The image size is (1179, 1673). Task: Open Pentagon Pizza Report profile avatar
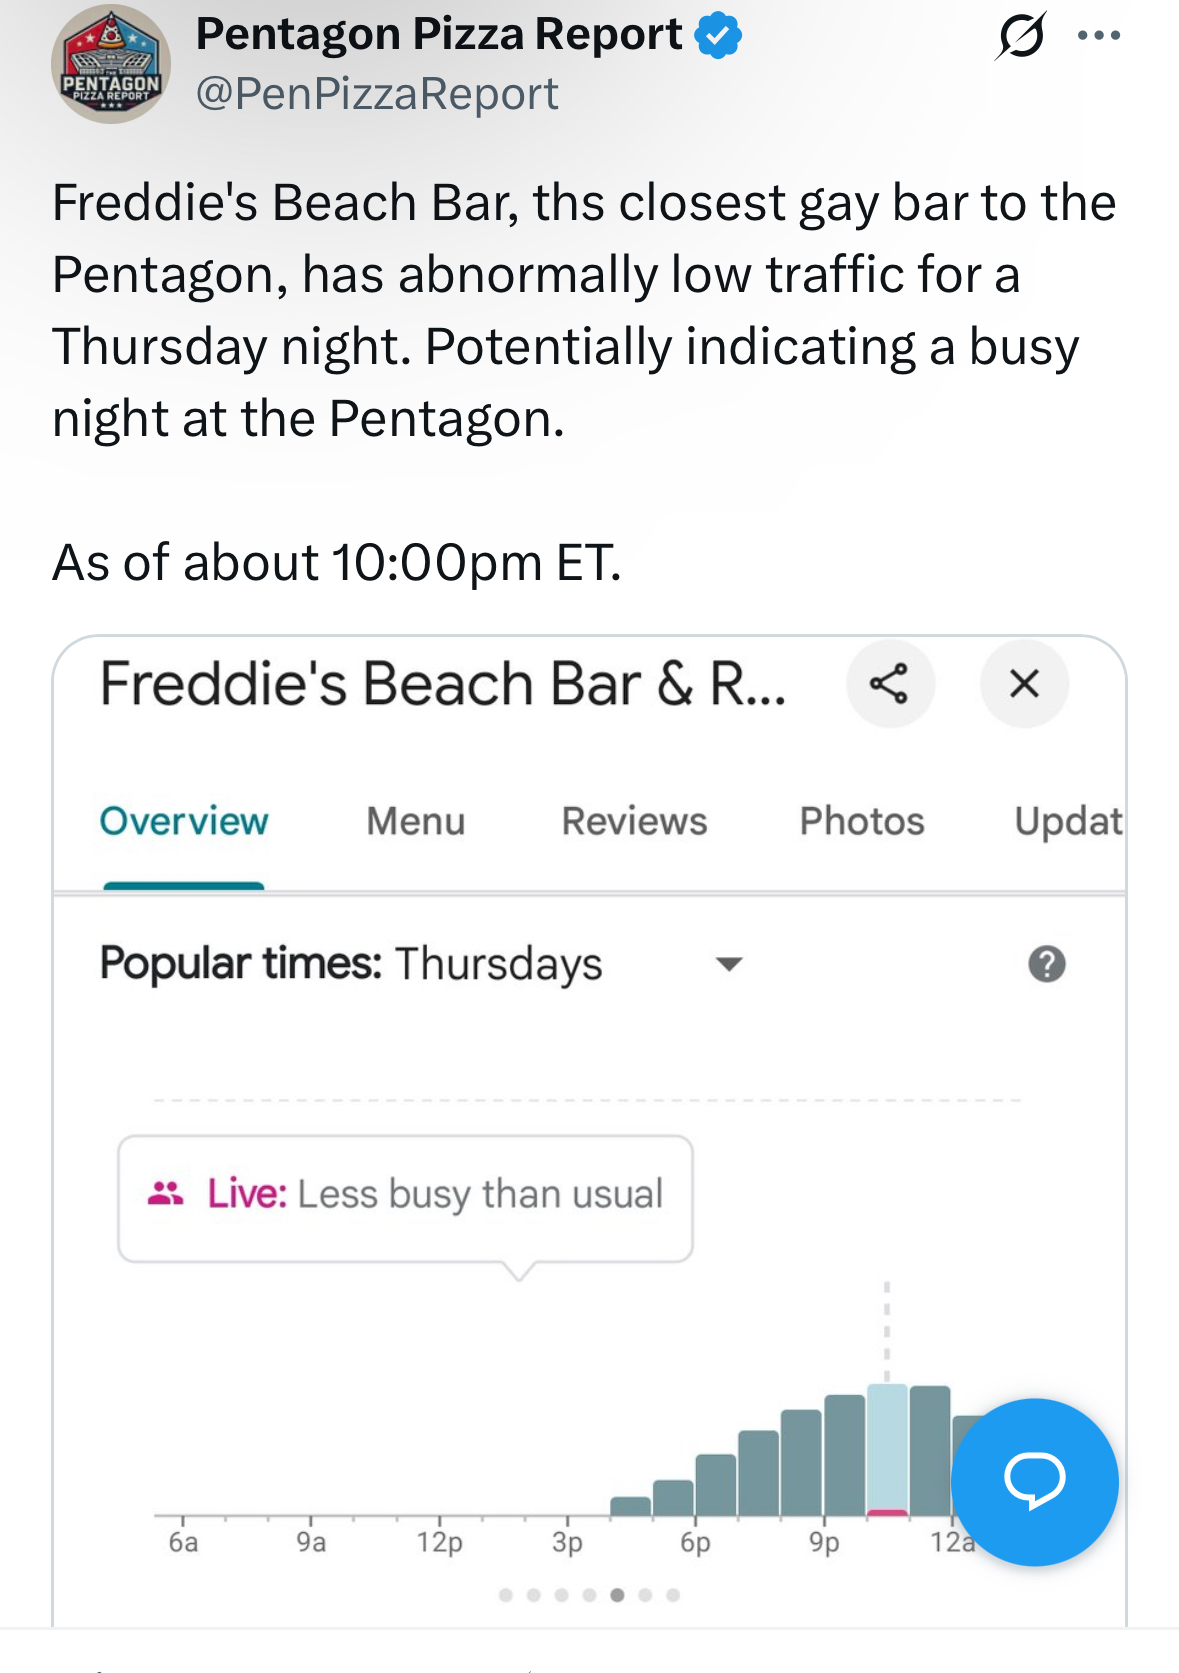pyautogui.click(x=111, y=64)
